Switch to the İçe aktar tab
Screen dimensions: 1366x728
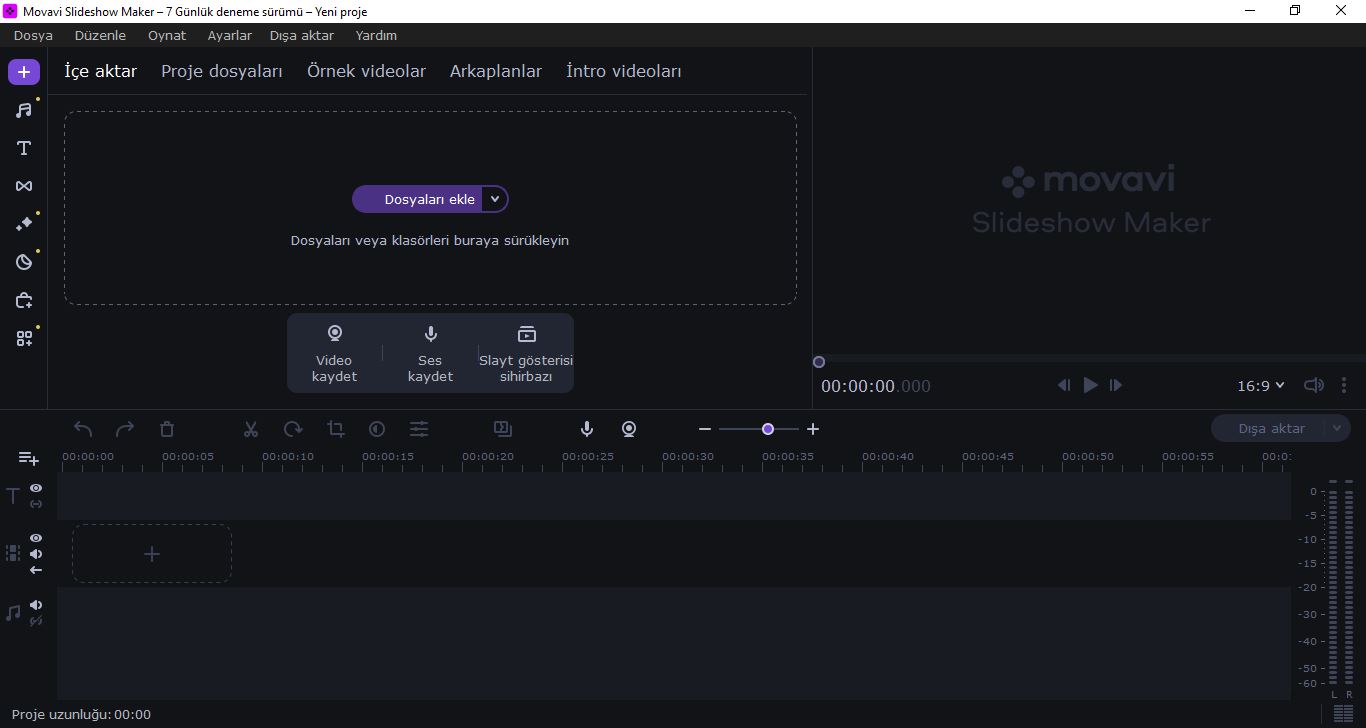tap(100, 71)
